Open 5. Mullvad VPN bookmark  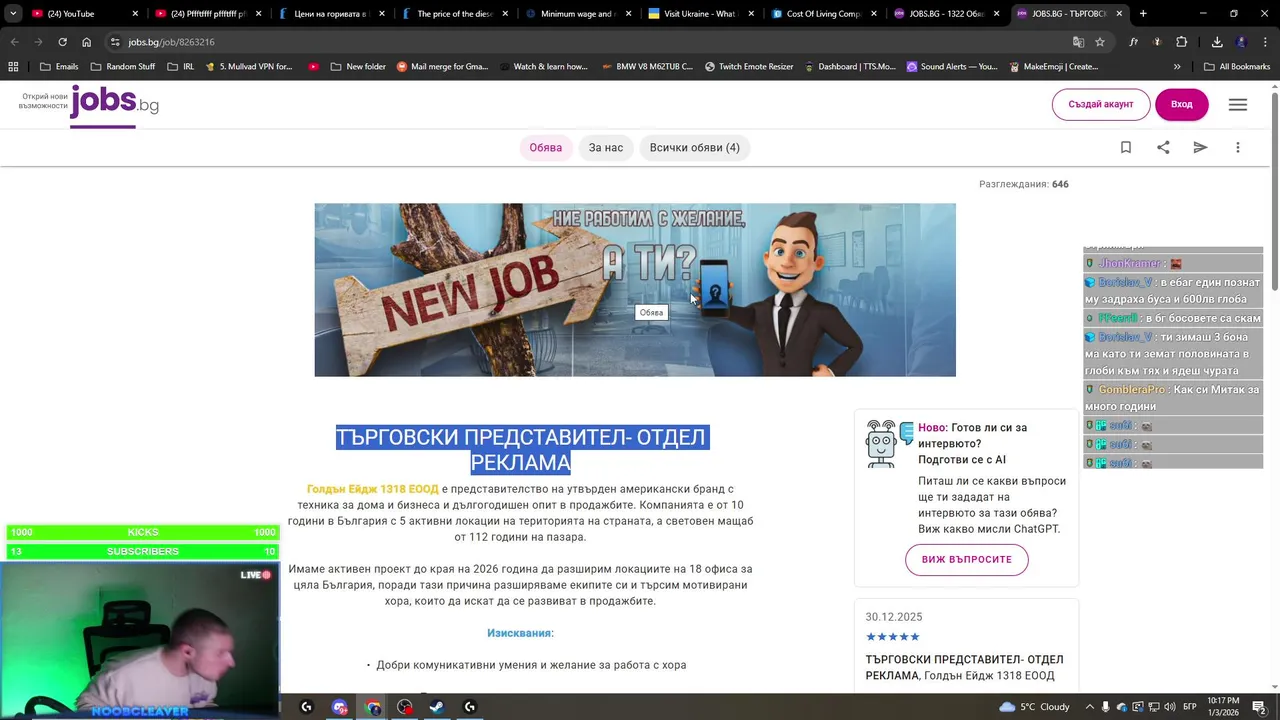point(248,67)
